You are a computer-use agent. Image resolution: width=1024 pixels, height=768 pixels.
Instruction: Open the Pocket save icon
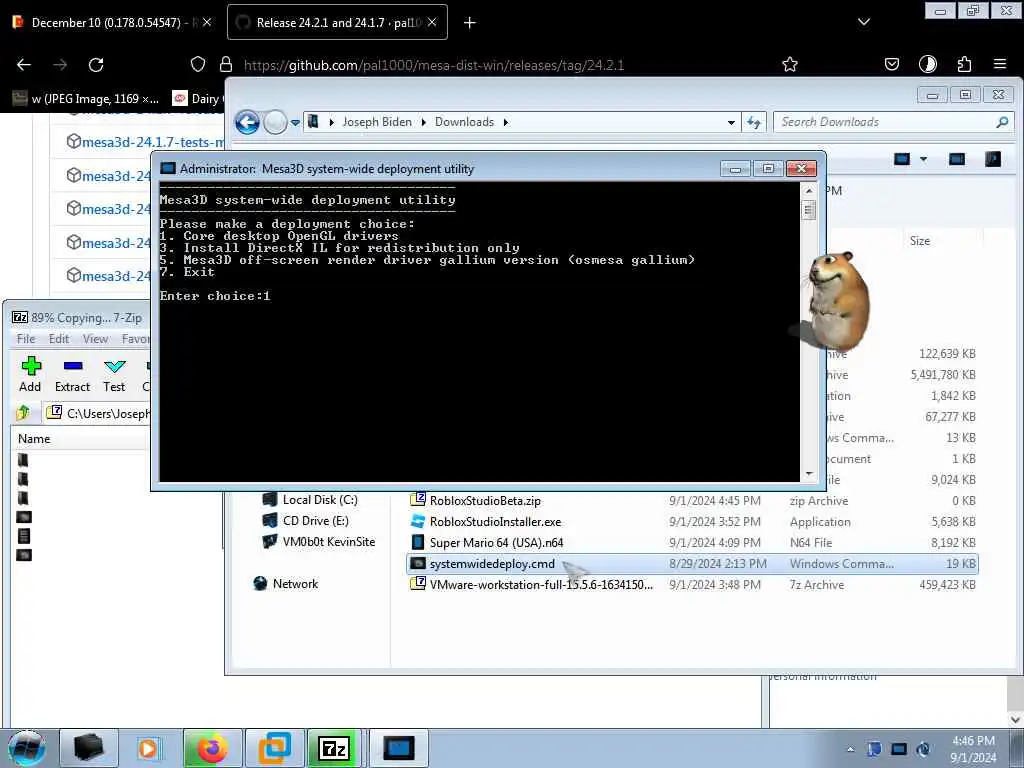click(x=891, y=64)
